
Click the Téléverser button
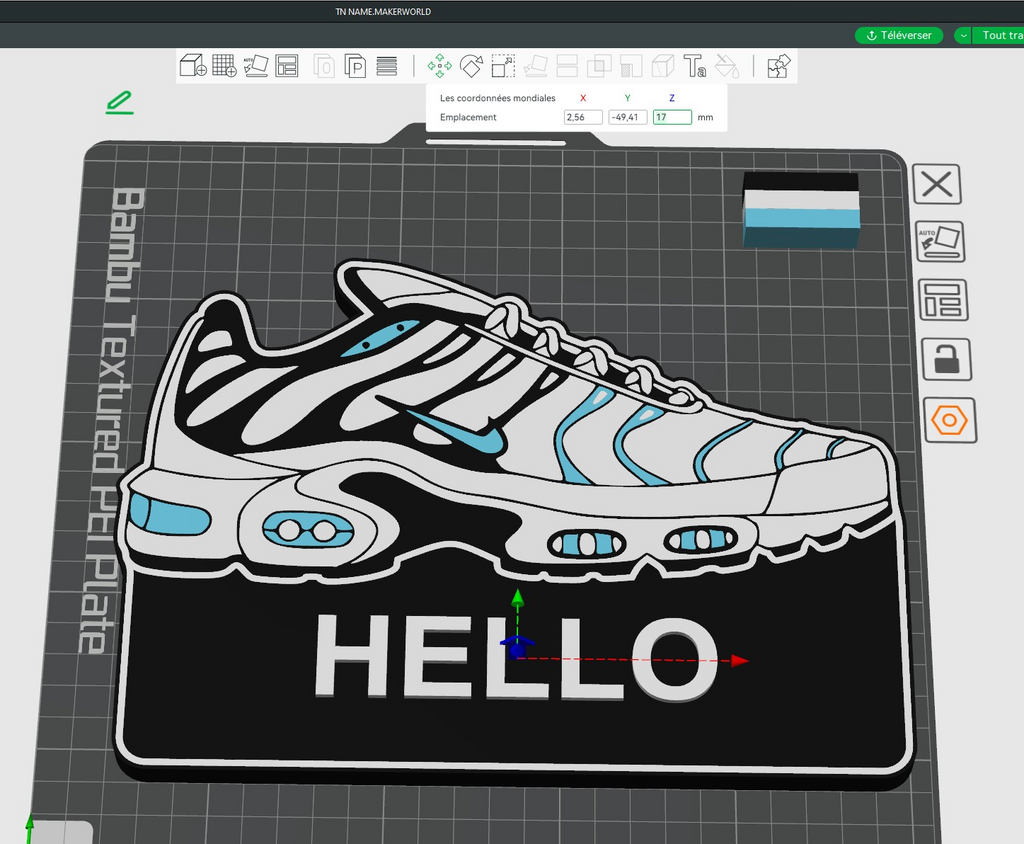click(x=899, y=35)
